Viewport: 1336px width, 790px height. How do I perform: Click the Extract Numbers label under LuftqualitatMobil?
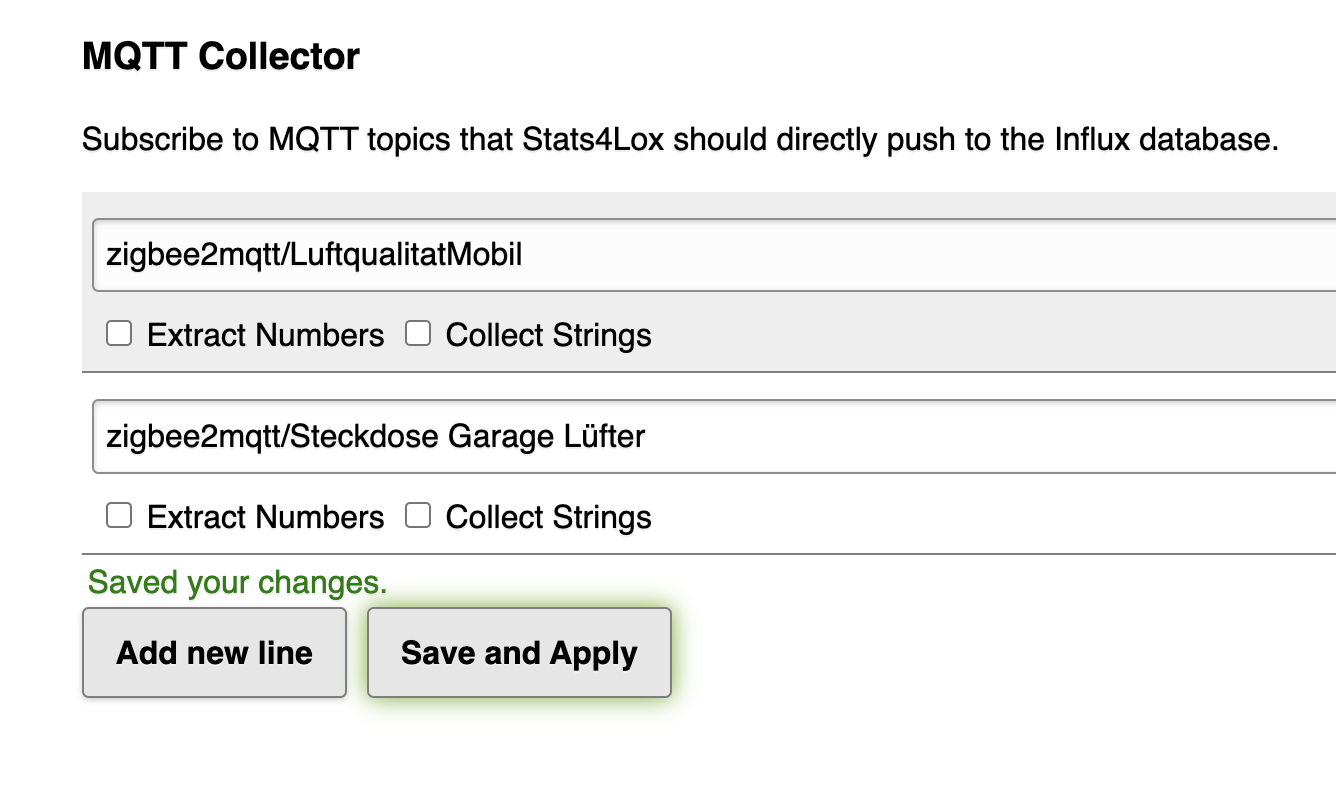265,335
